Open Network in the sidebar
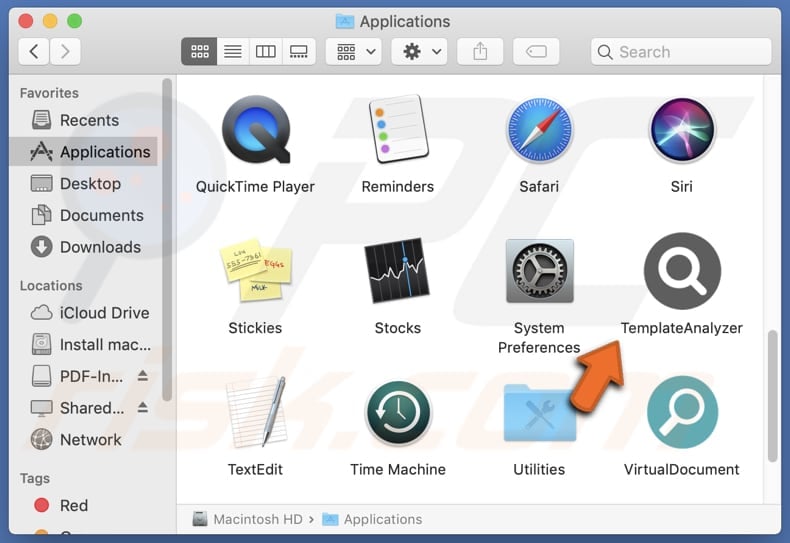This screenshot has width=790, height=543. tap(84, 440)
